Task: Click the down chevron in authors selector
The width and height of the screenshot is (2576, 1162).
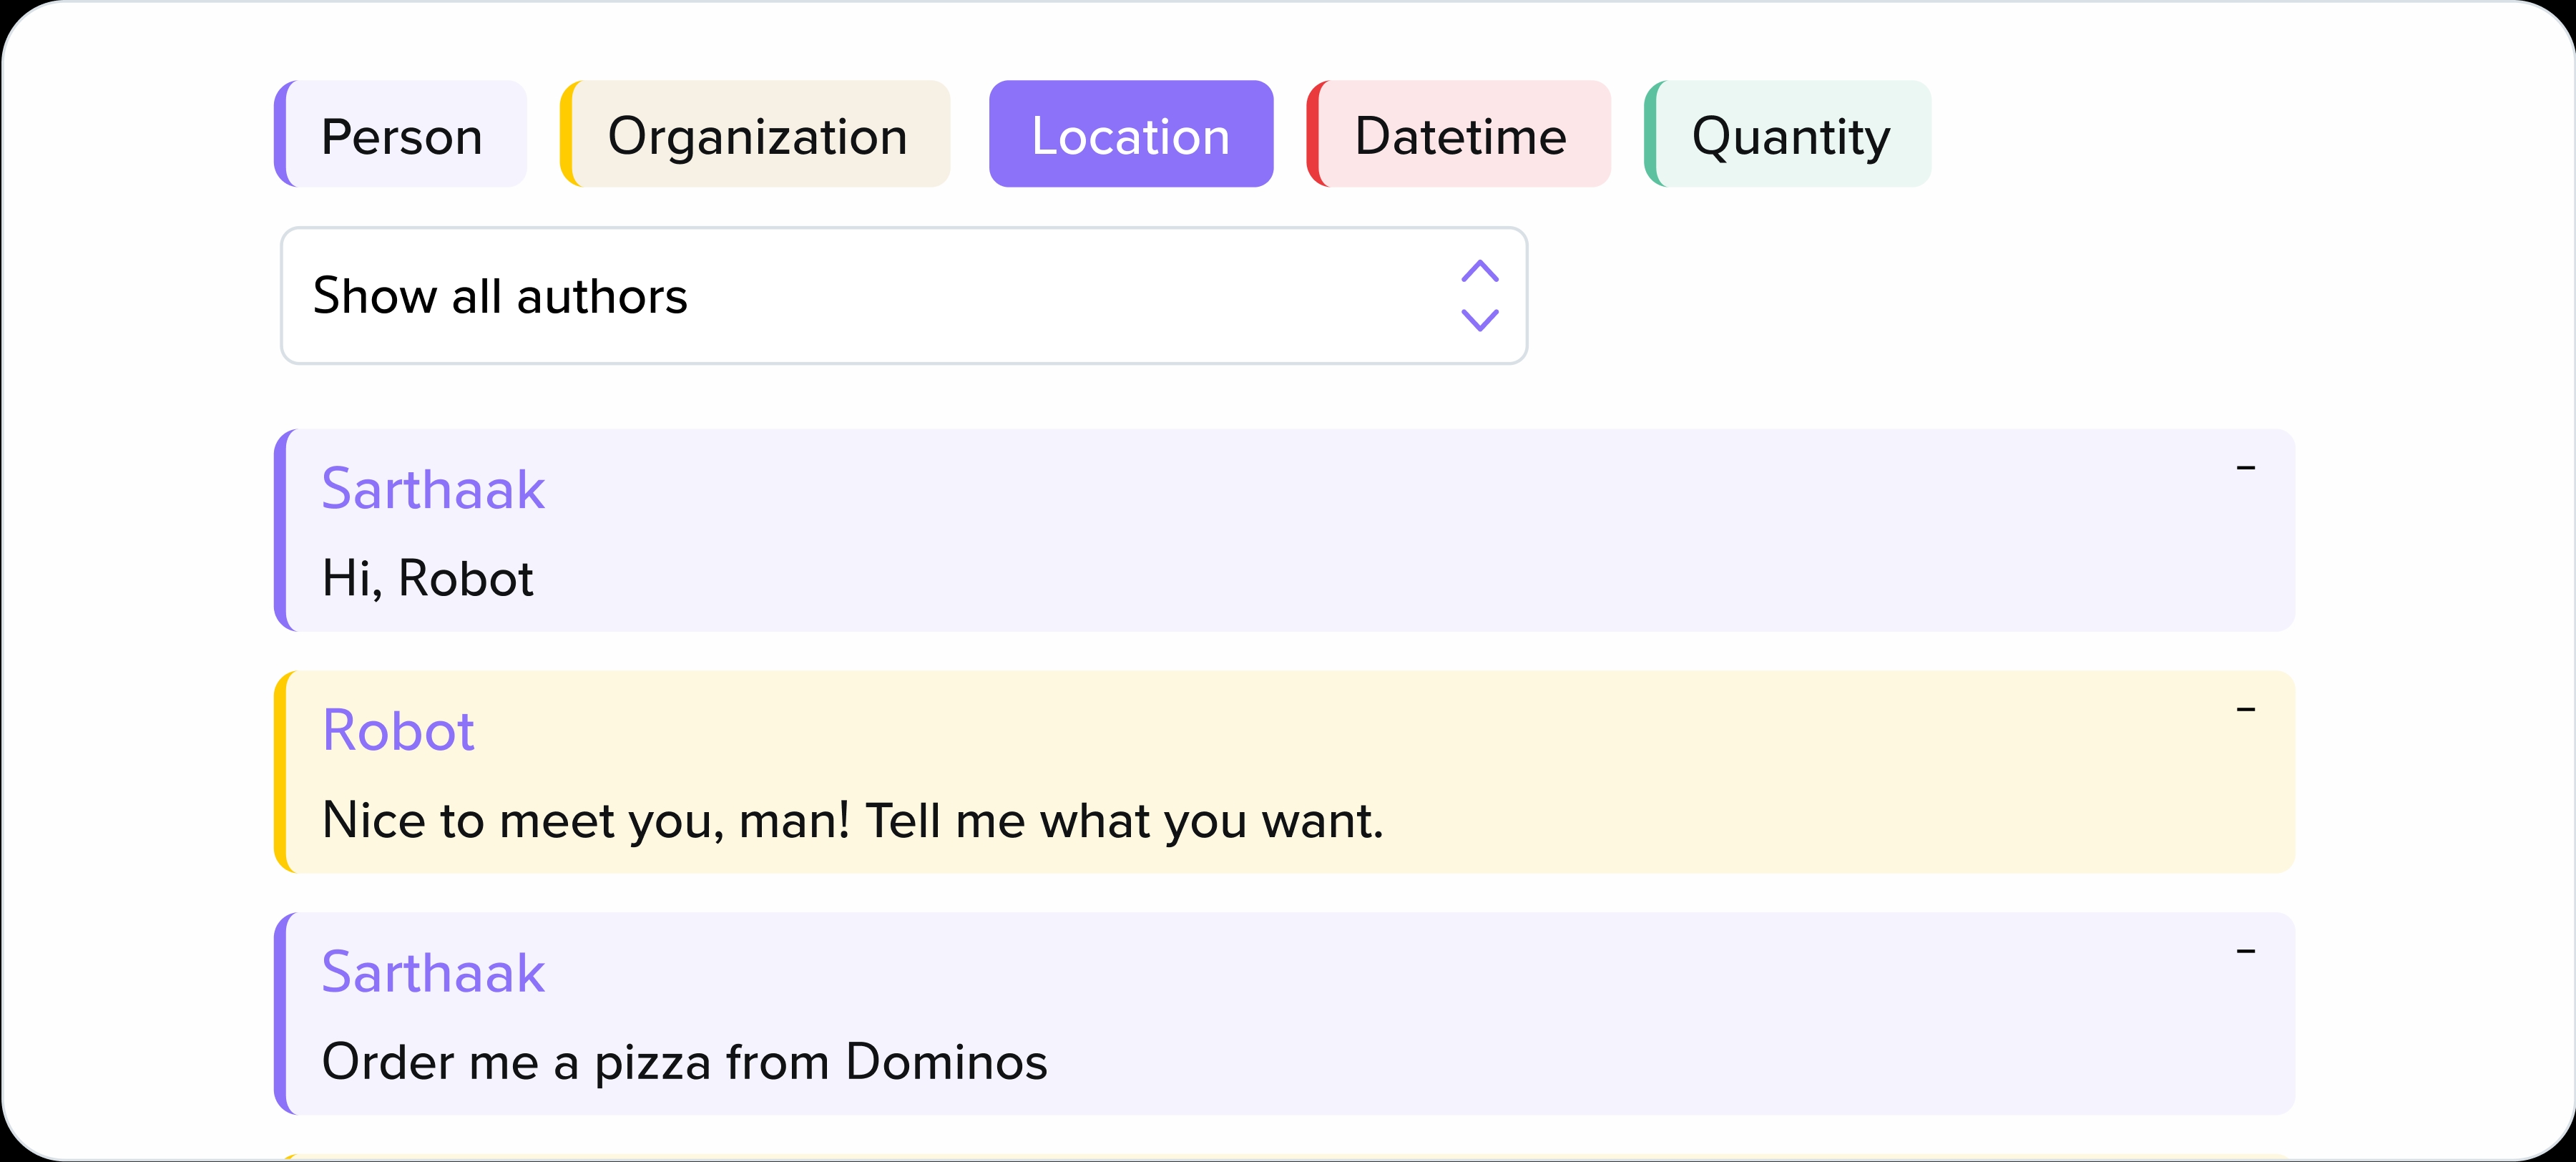Action: click(x=1479, y=320)
